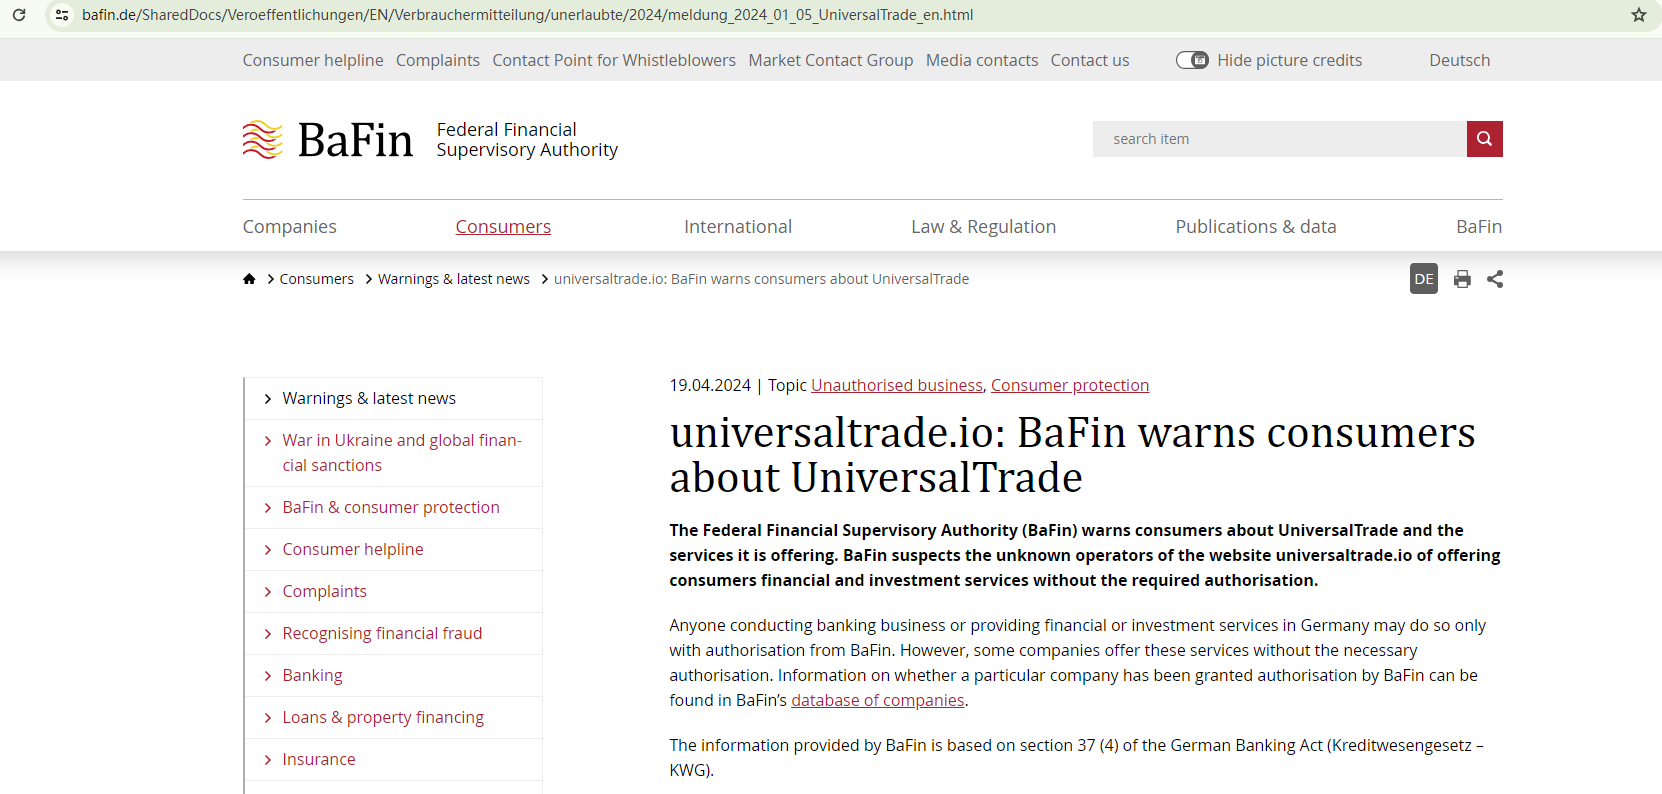
Task: Click the universaltrade.io article headline
Action: pos(1073,455)
